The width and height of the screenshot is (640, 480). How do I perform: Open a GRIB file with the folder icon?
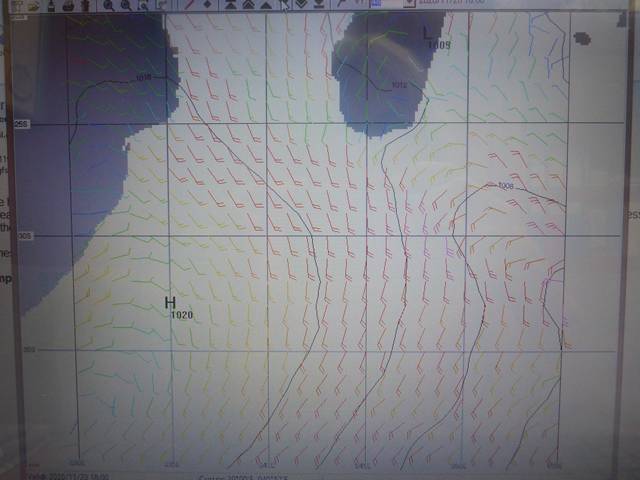click(32, 5)
